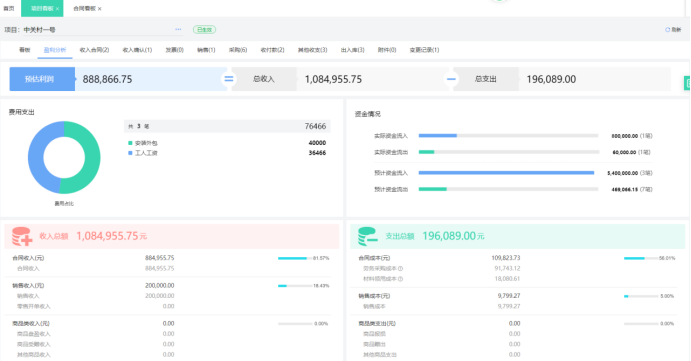Select the 盈利分析 sub-tab

pos(55,50)
